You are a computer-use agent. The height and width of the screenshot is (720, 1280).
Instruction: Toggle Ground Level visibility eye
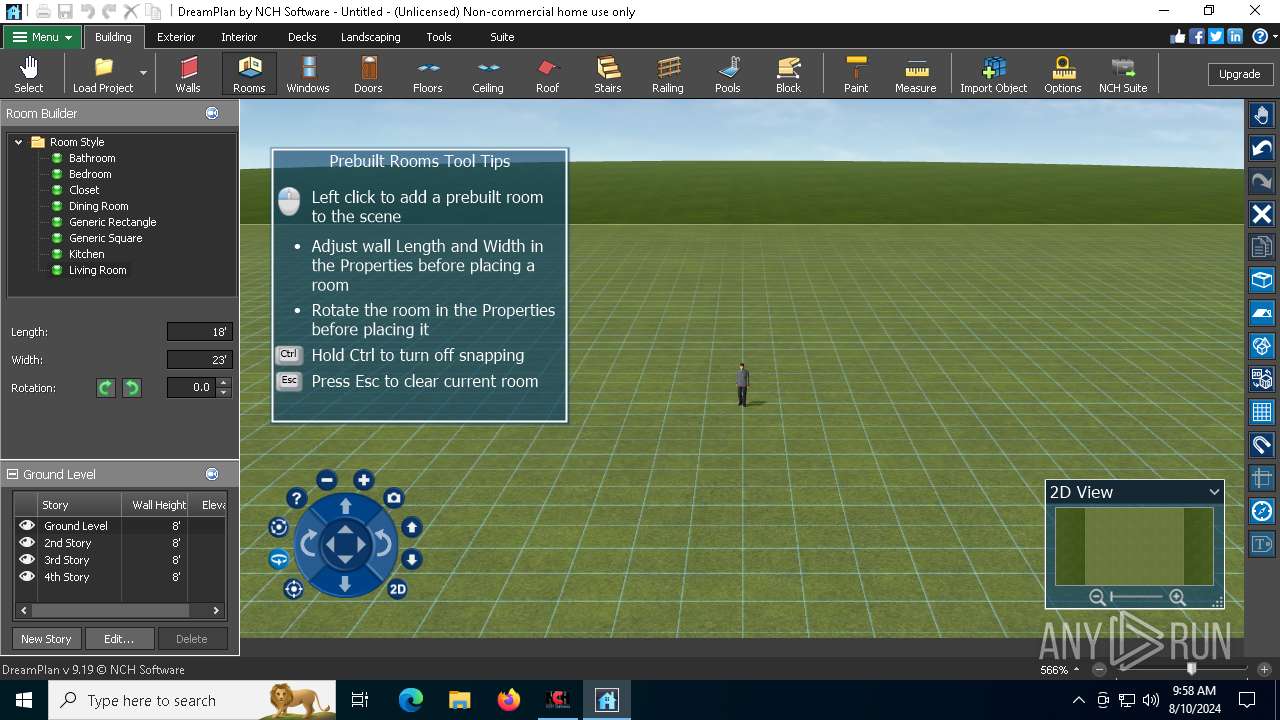27,525
